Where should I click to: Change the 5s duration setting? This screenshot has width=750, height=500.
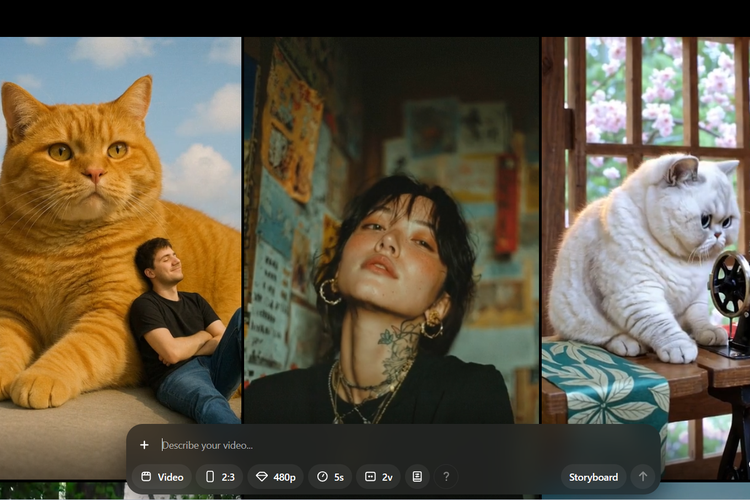(330, 477)
